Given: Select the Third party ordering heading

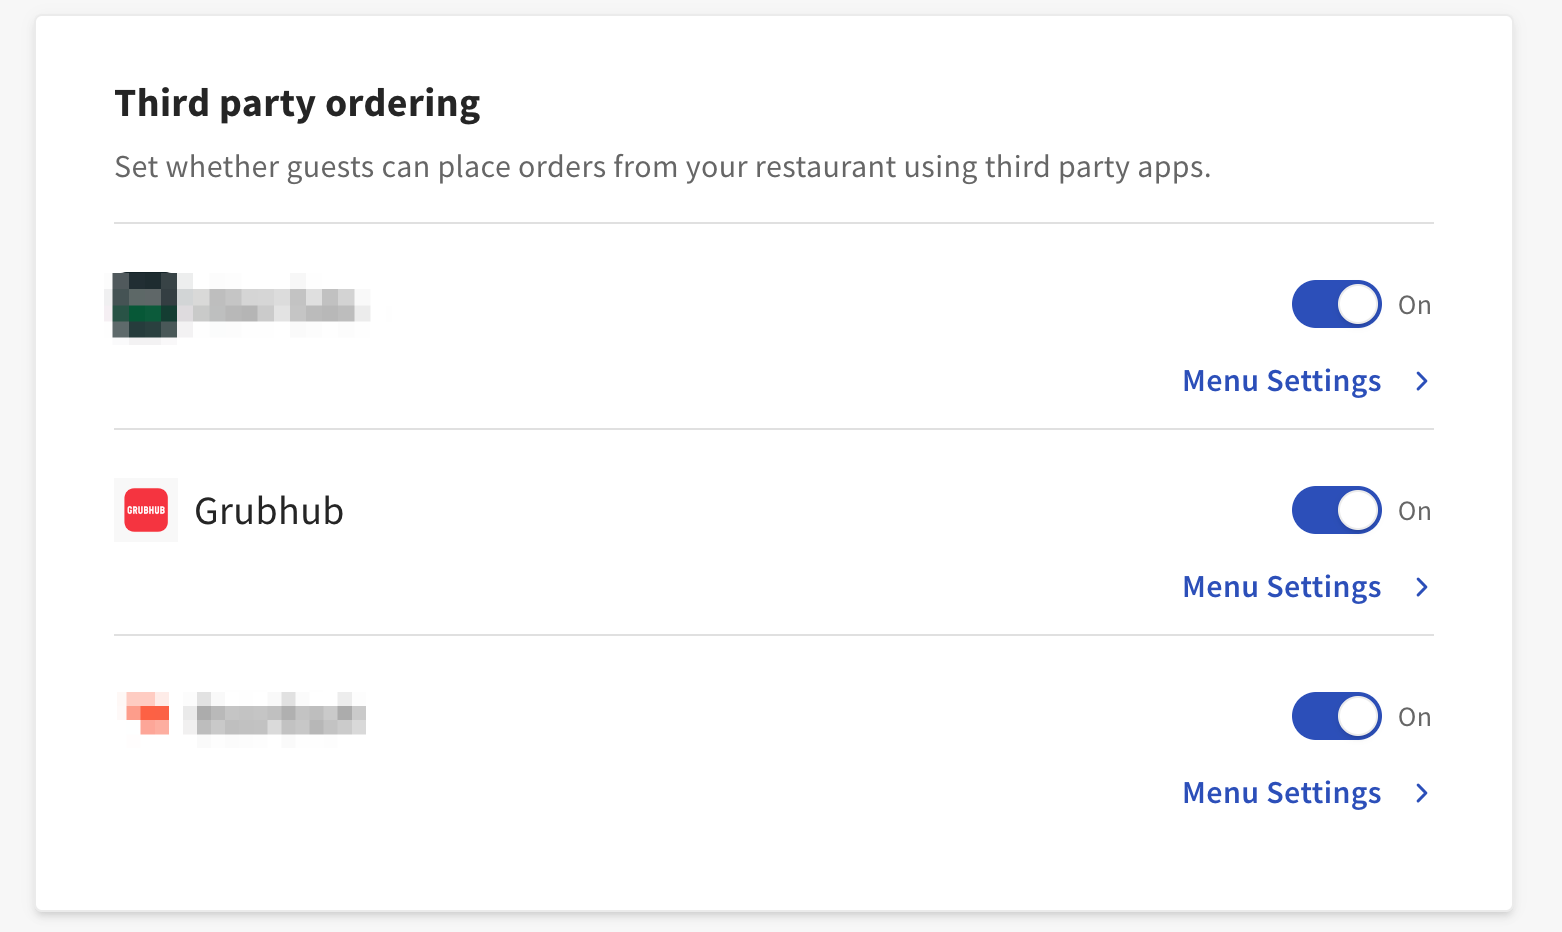Looking at the screenshot, I should pos(297,103).
